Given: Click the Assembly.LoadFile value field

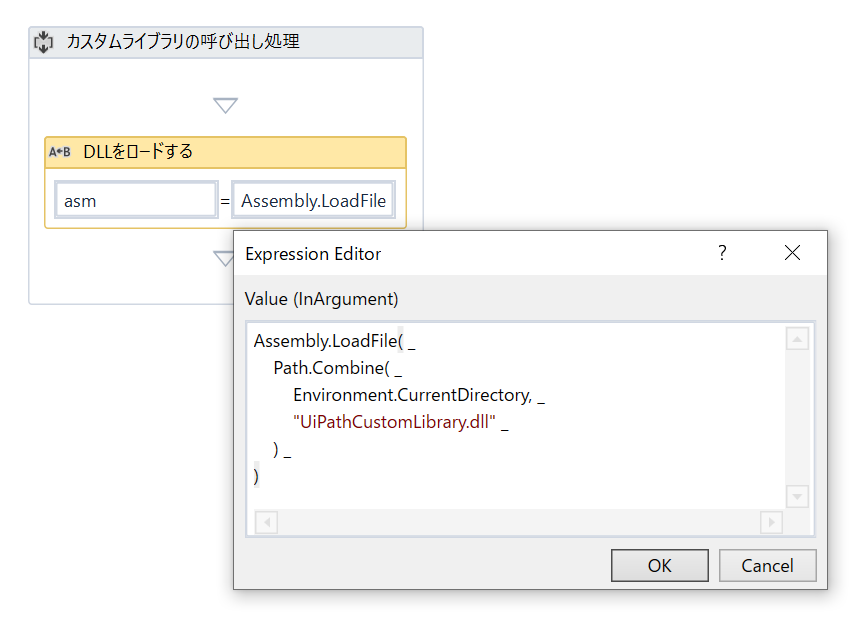Looking at the screenshot, I should (313, 200).
